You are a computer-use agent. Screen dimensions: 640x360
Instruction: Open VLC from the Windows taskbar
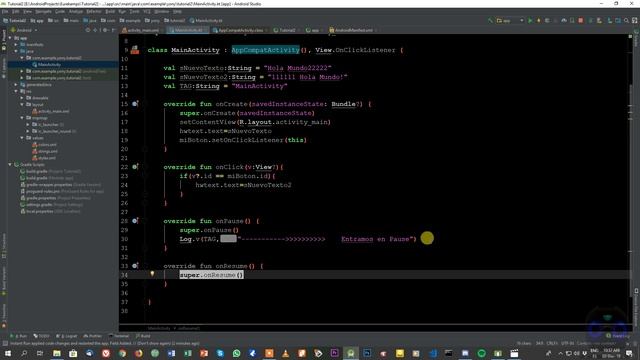(x=285, y=353)
